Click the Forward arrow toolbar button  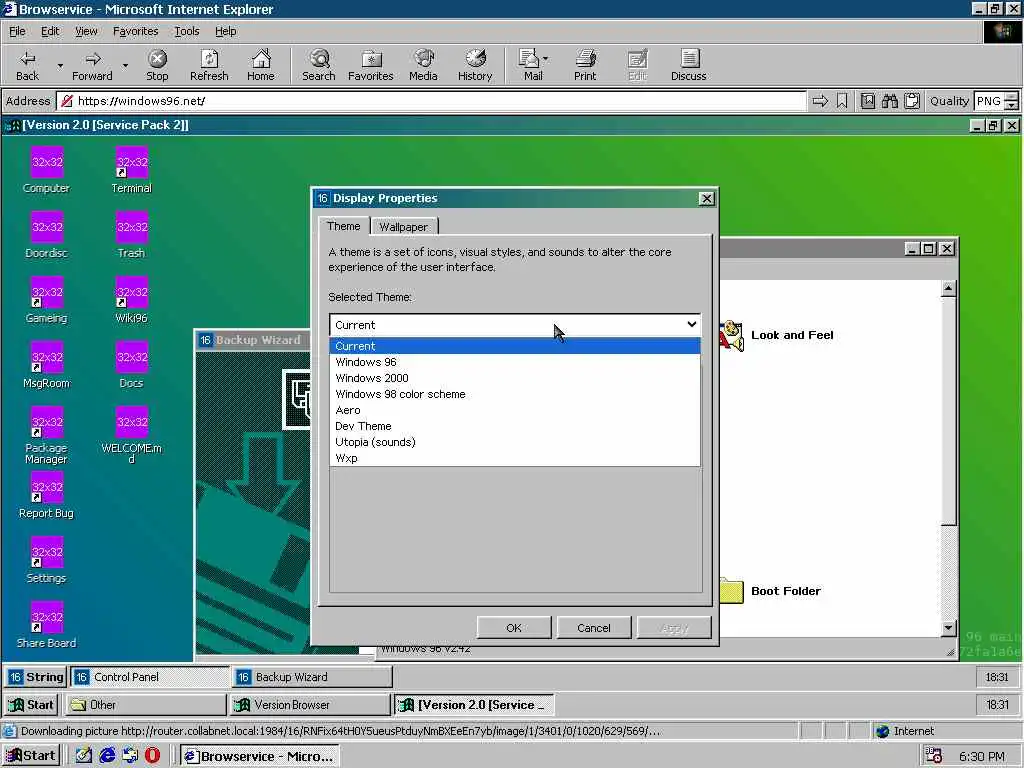coord(92,65)
